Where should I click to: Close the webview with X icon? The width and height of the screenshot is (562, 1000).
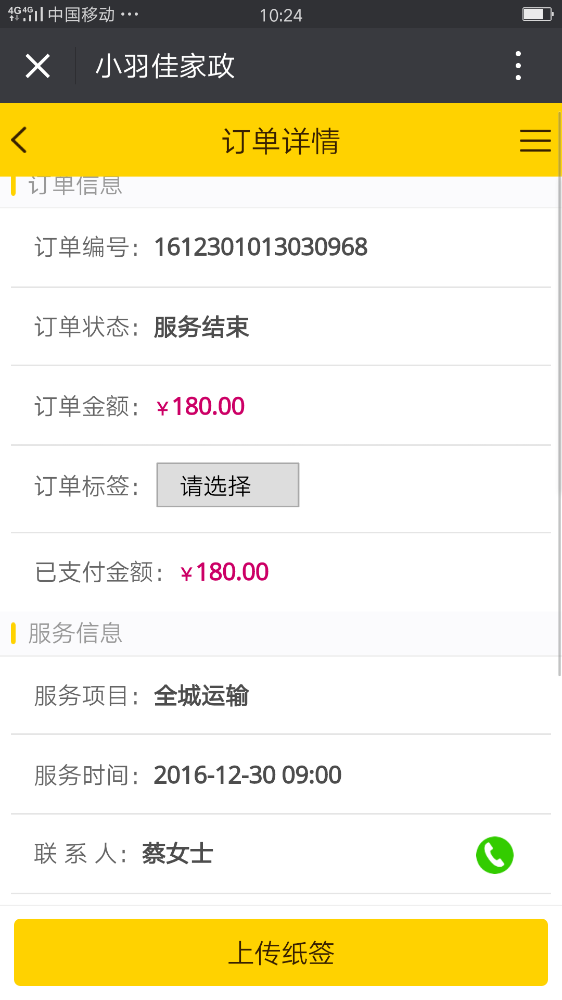tap(38, 66)
